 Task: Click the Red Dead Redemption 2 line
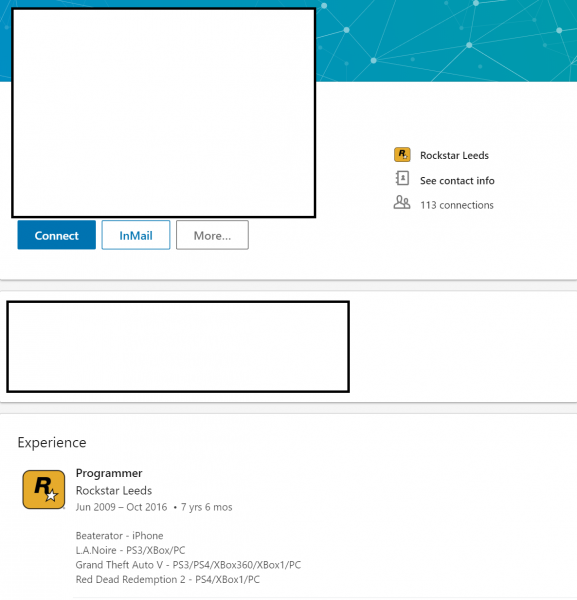pos(168,579)
